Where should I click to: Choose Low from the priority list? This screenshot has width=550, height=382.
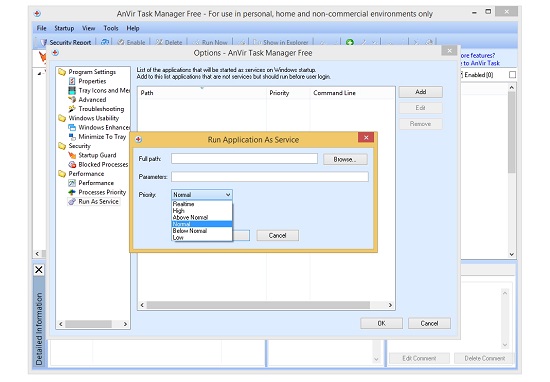[x=202, y=237]
